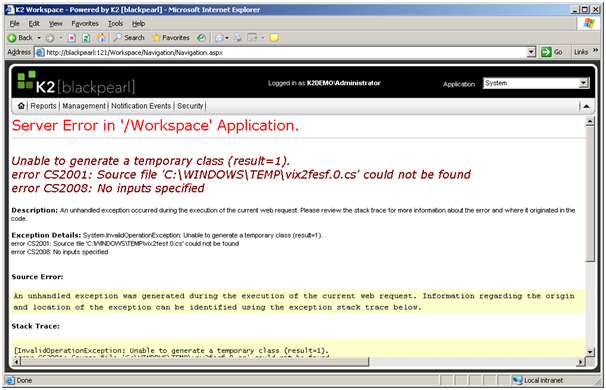Viewport: 606px width, 390px height.
Task: Open the Reports navigation item
Action: click(43, 106)
